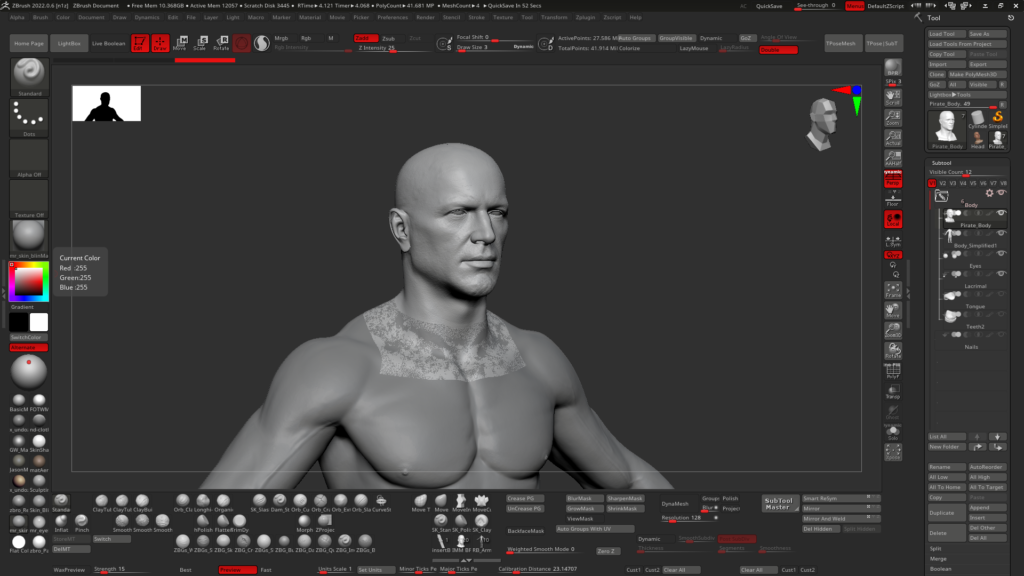Click the Z Intensity slider
This screenshot has height=576, width=1024.
coord(377,47)
